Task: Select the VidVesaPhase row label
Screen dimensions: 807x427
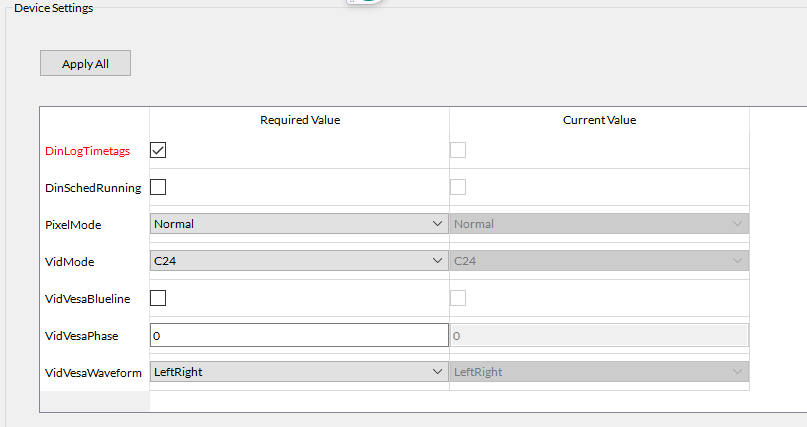Action: [x=82, y=336]
